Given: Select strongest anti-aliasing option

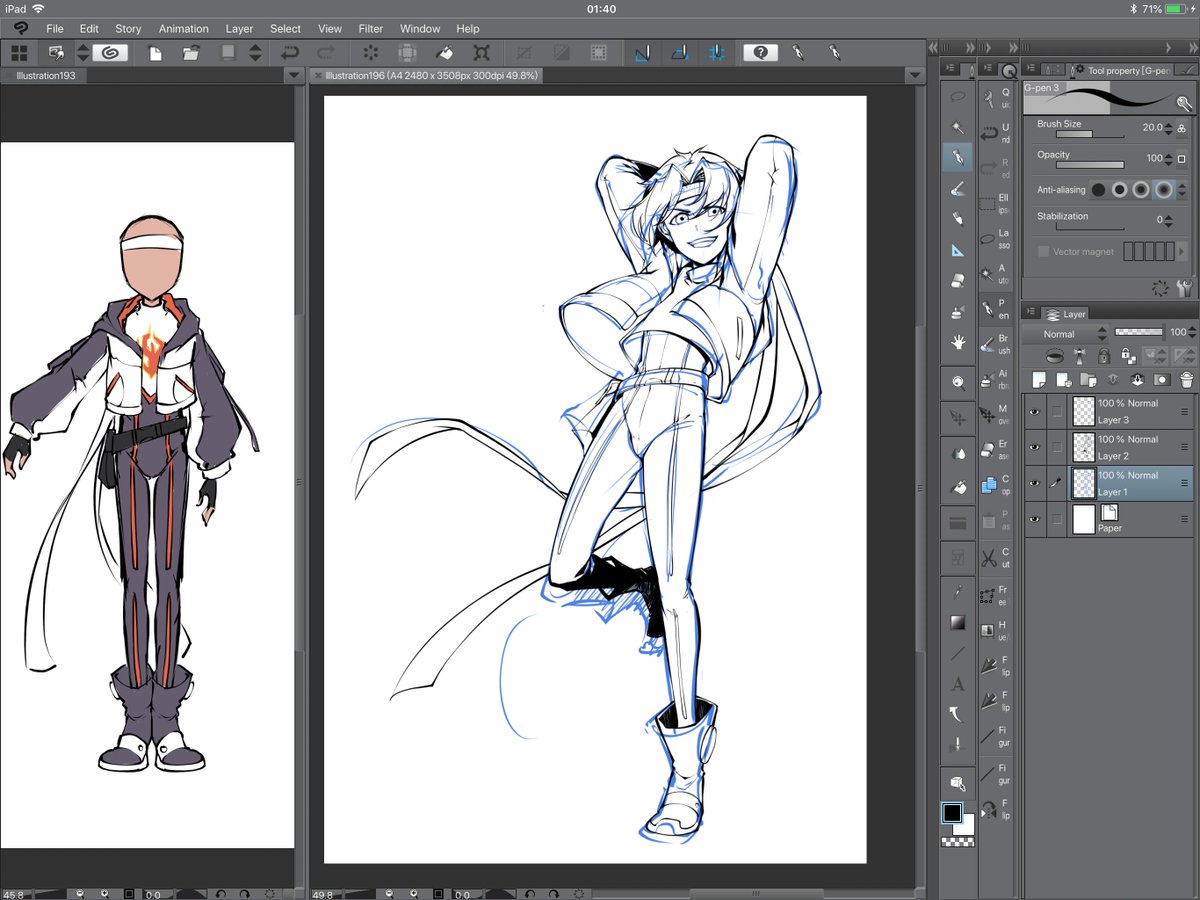Looking at the screenshot, I should tap(1164, 190).
